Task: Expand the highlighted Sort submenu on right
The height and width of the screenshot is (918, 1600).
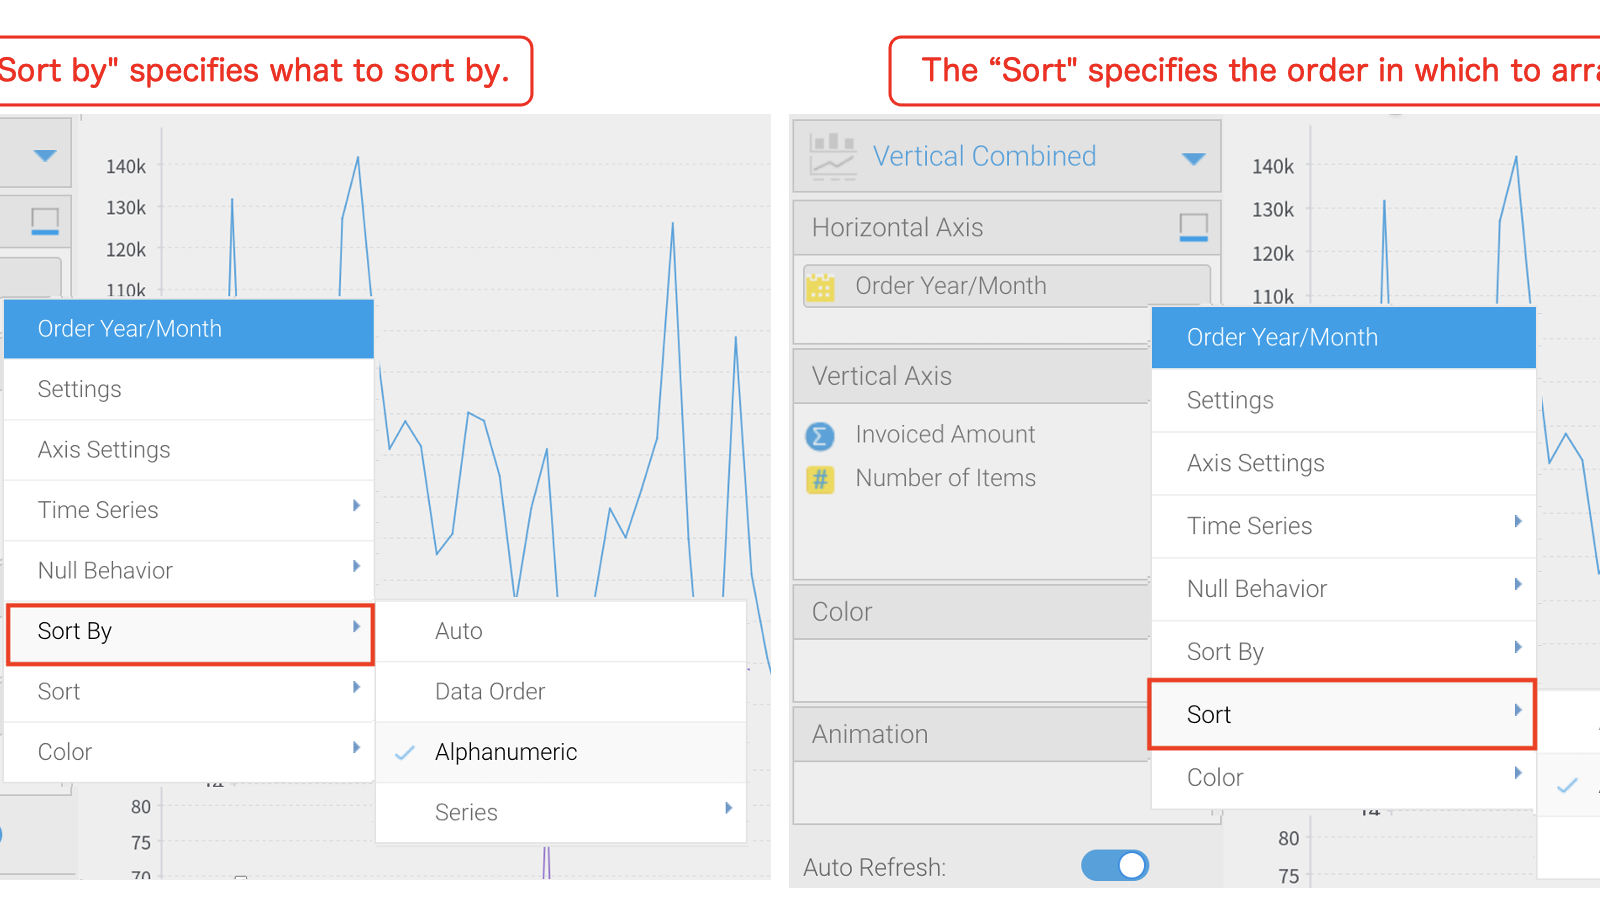Action: click(1342, 714)
